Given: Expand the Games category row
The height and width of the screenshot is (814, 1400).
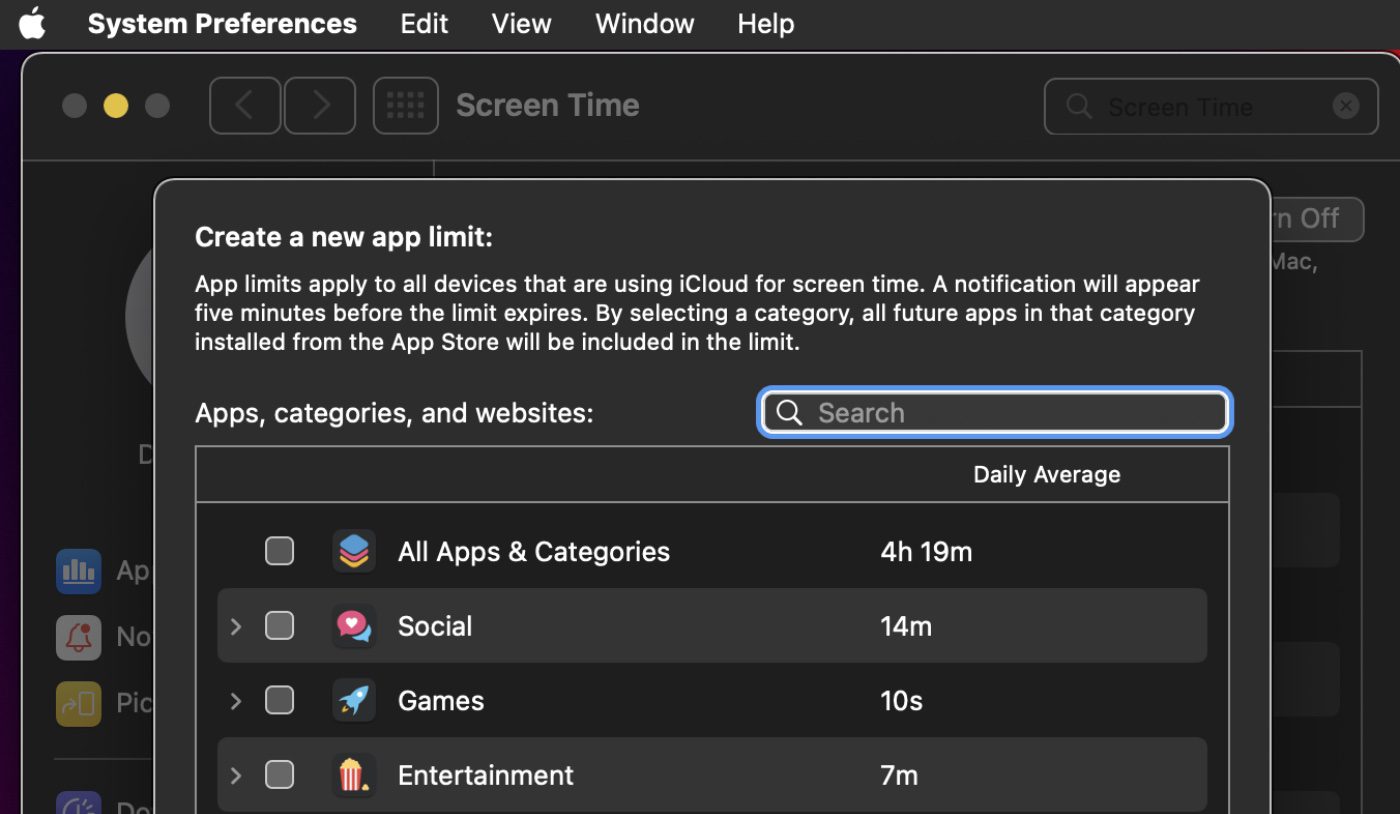Looking at the screenshot, I should coord(236,701).
